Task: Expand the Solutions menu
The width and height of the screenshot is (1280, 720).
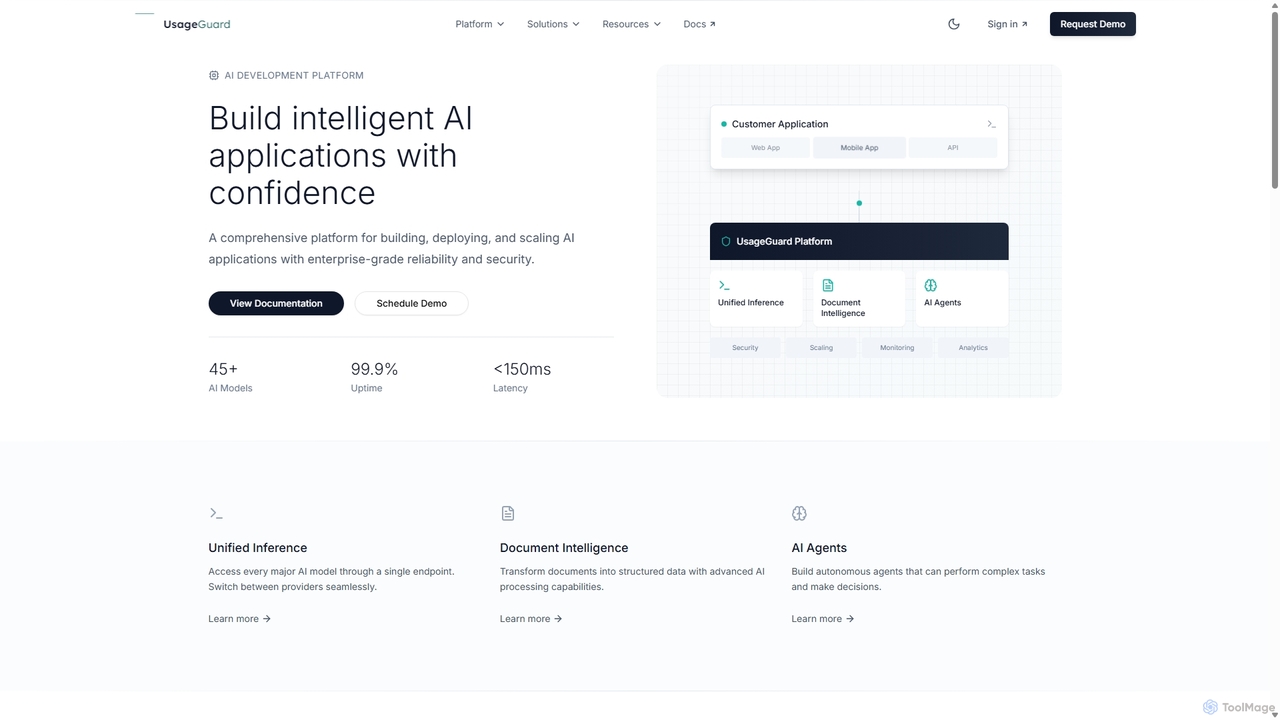Action: [553, 24]
